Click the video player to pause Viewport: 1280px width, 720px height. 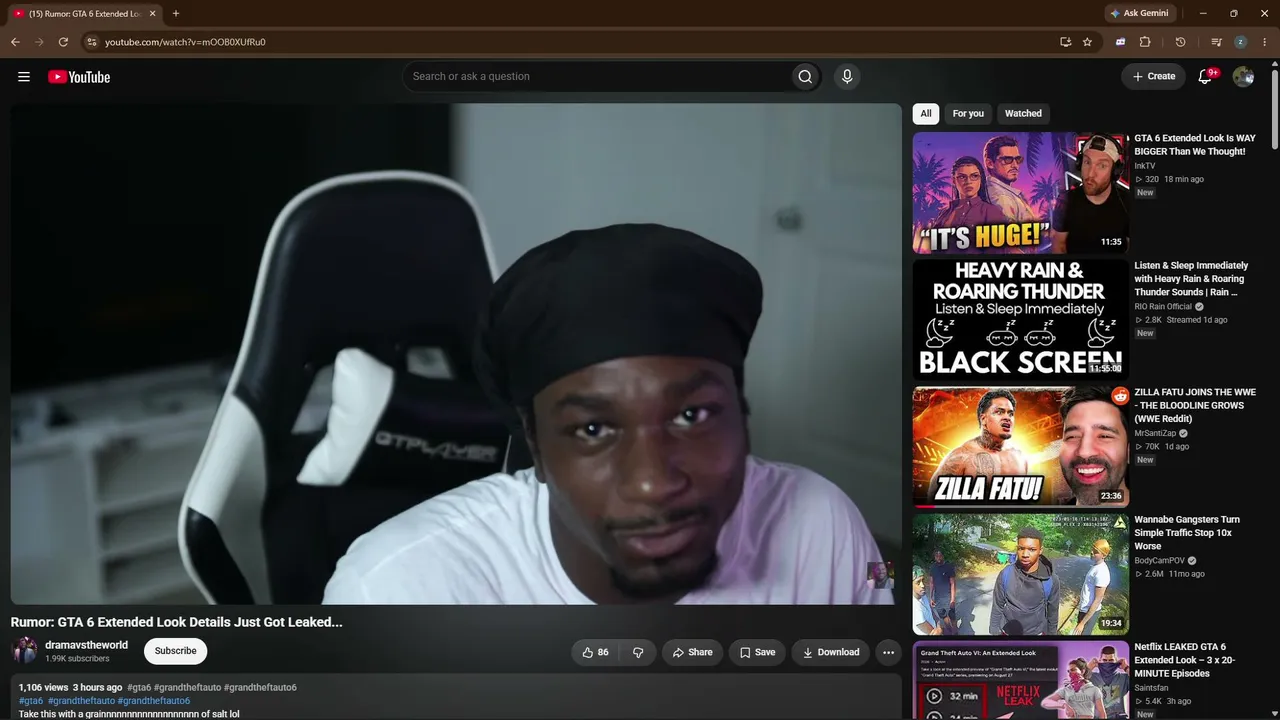[x=456, y=354]
